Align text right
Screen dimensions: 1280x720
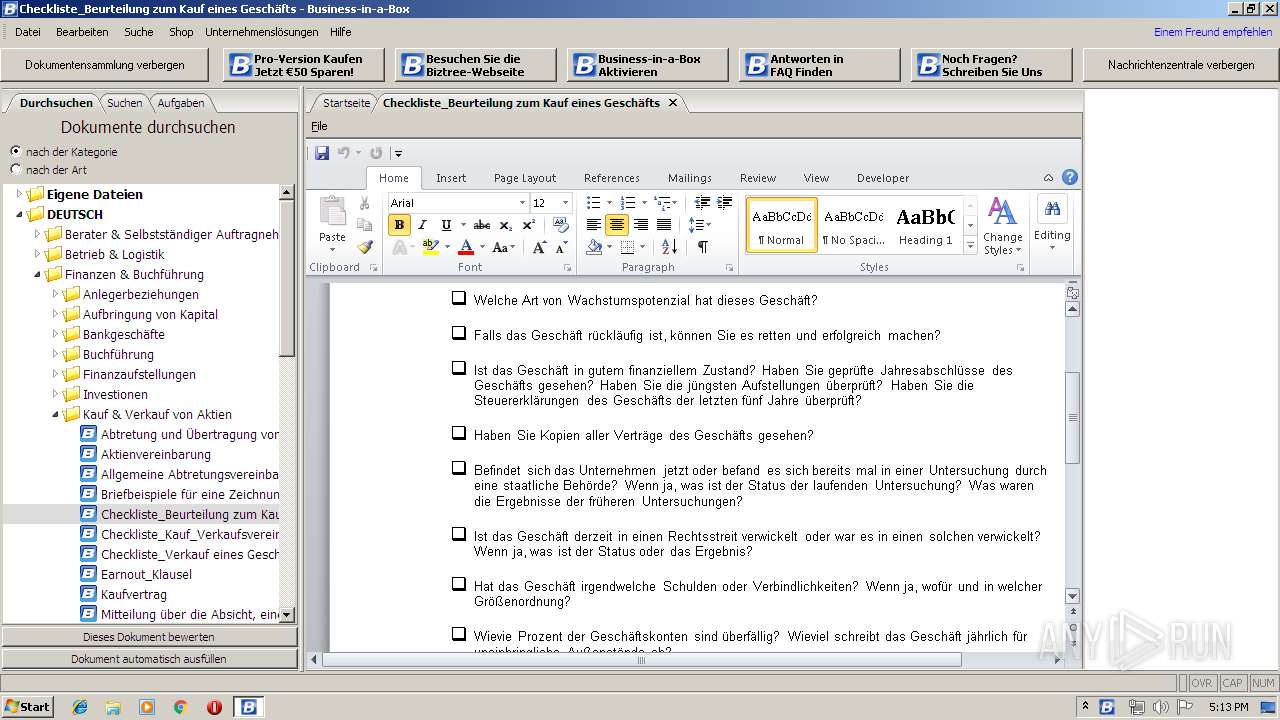[640, 225]
